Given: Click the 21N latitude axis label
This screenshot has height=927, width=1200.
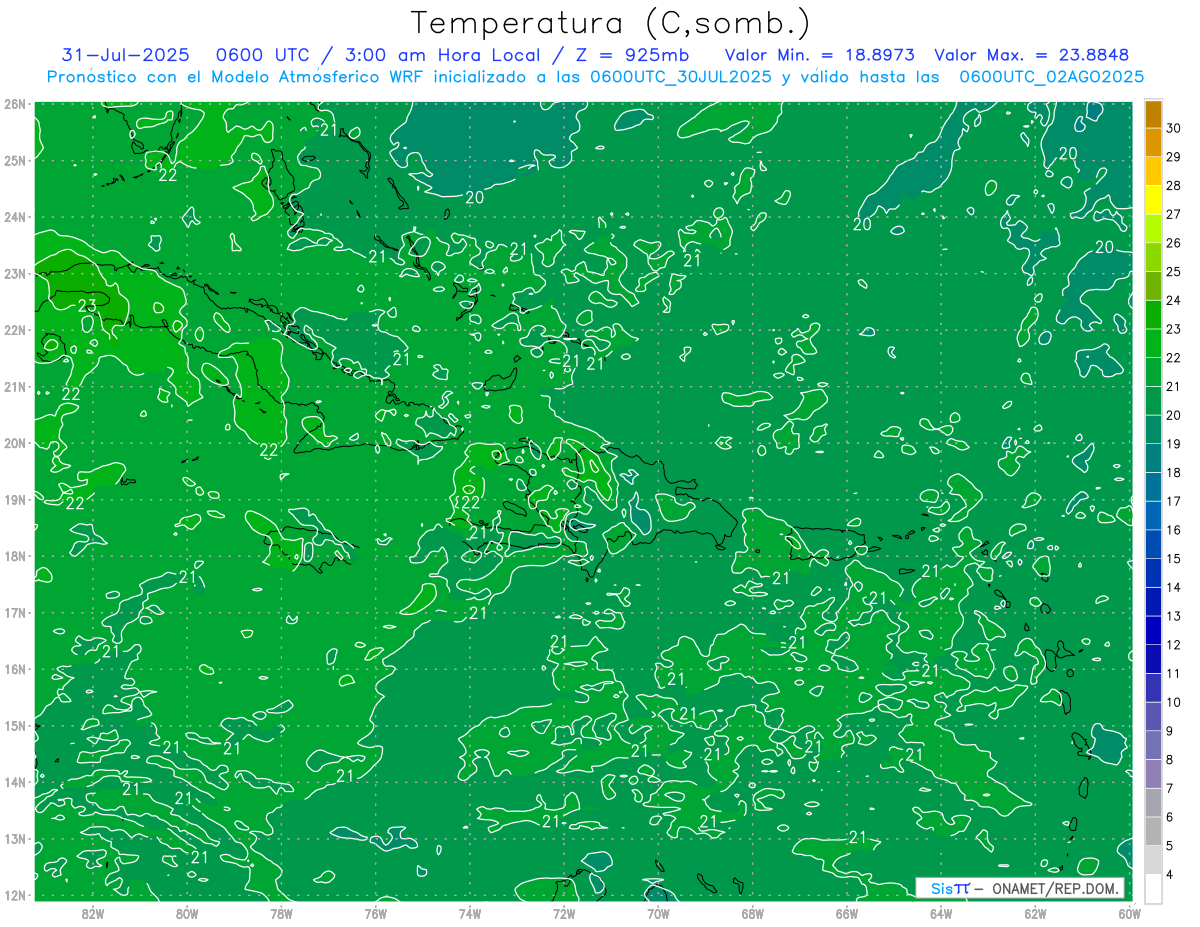Looking at the screenshot, I should (x=15, y=386).
